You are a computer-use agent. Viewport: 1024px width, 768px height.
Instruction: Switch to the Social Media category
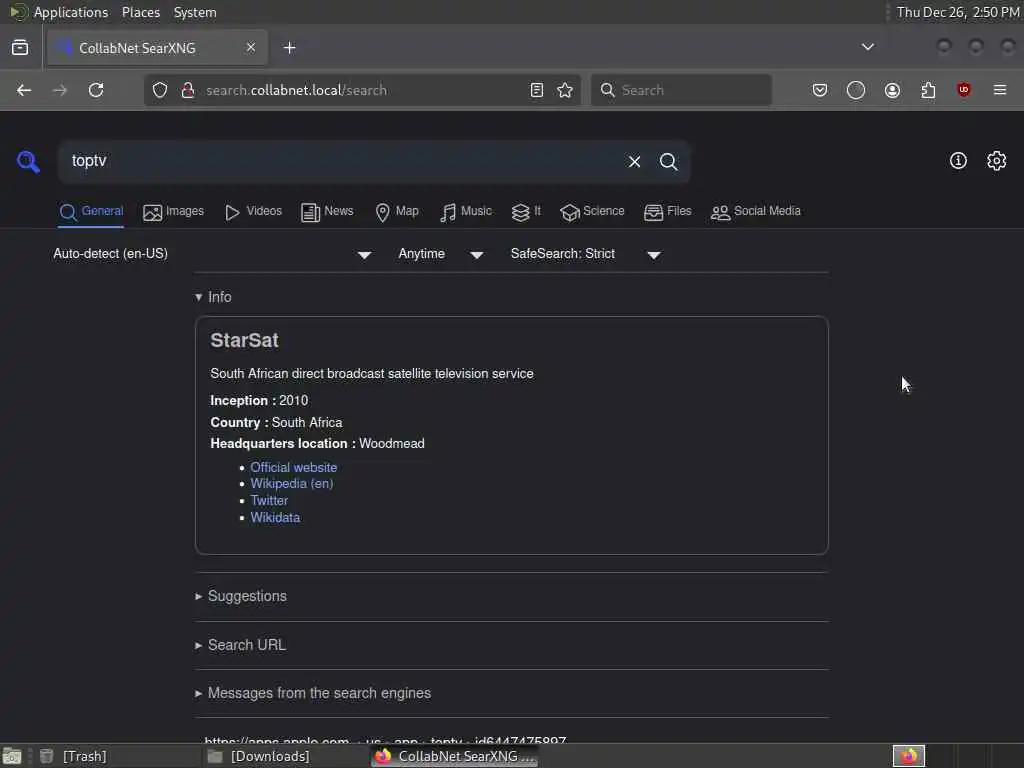(756, 212)
